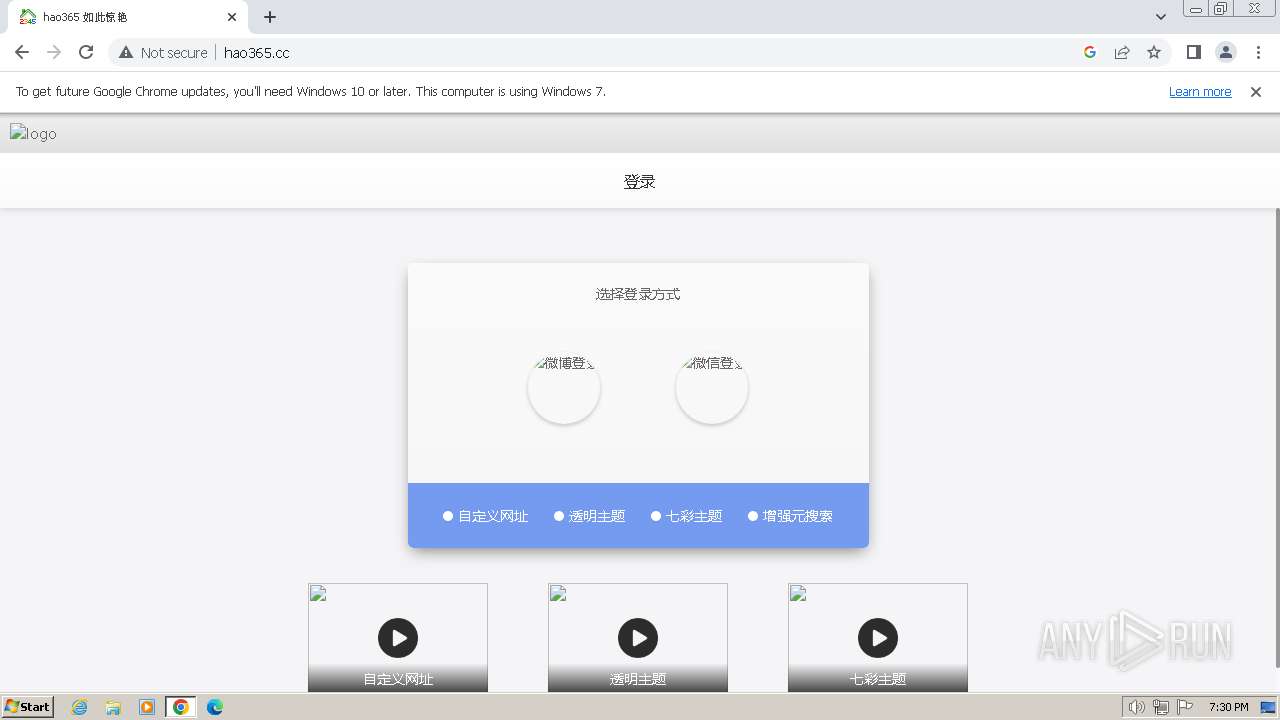Select the 七彩主题 feature item

pos(686,516)
